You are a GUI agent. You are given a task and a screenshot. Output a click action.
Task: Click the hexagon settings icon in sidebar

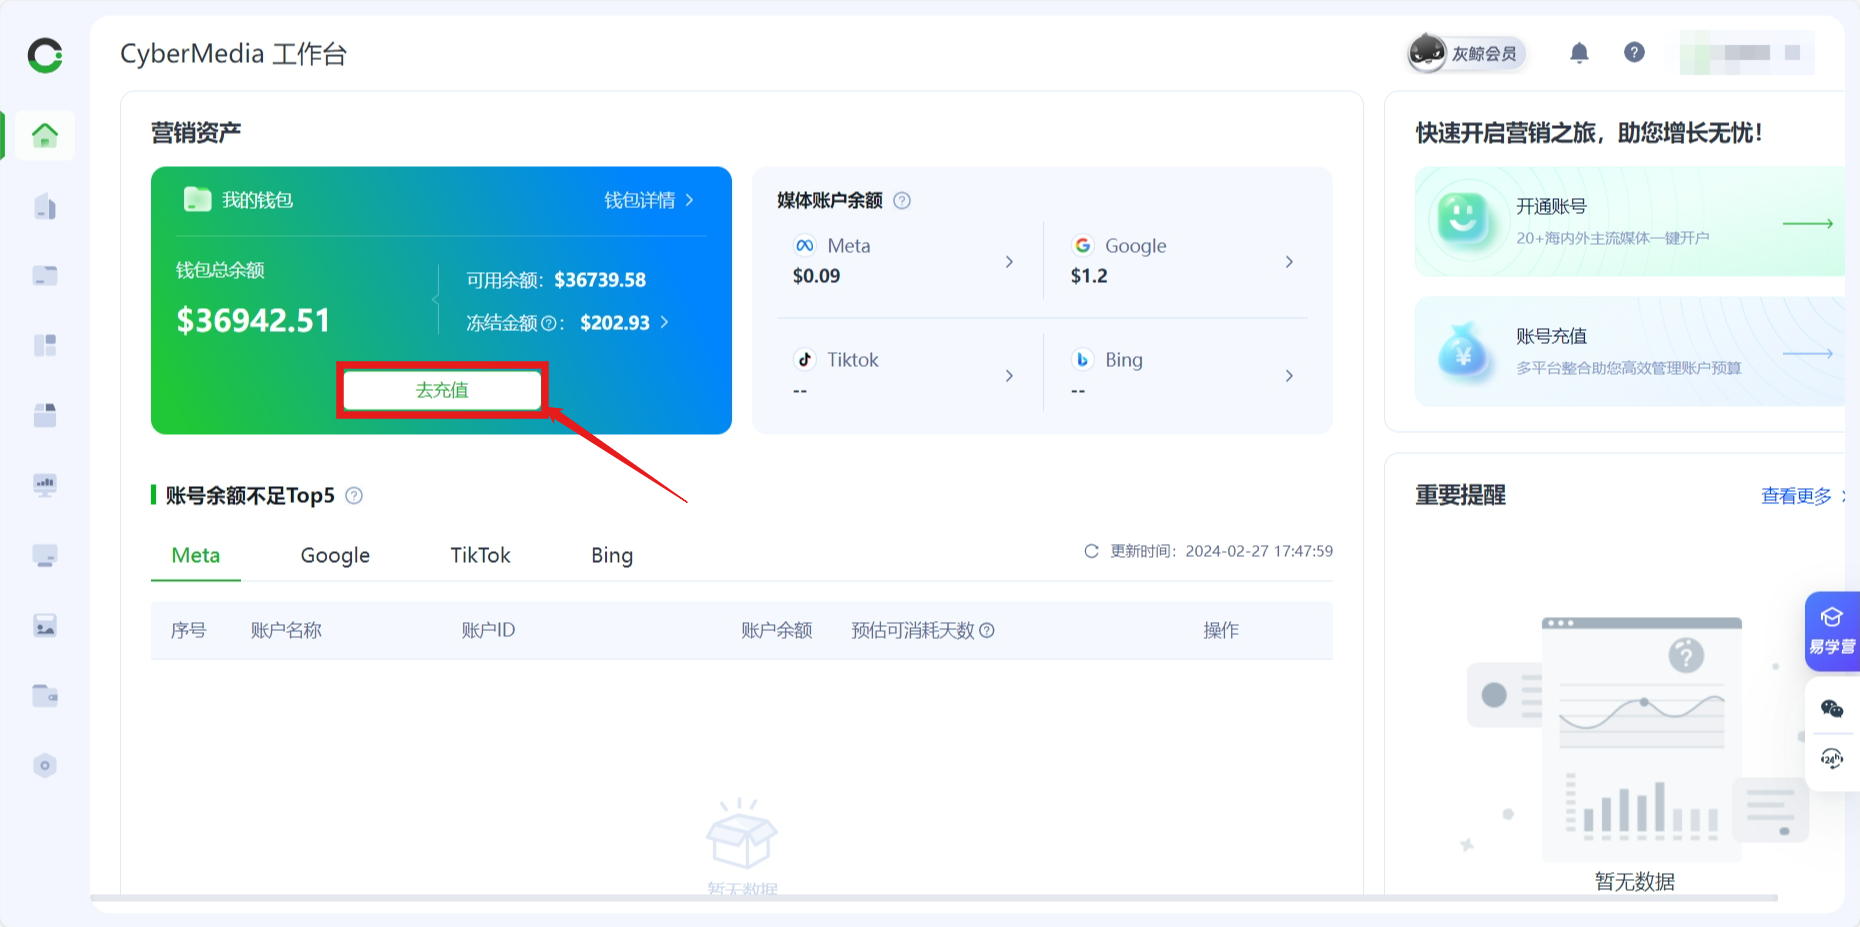click(x=45, y=766)
